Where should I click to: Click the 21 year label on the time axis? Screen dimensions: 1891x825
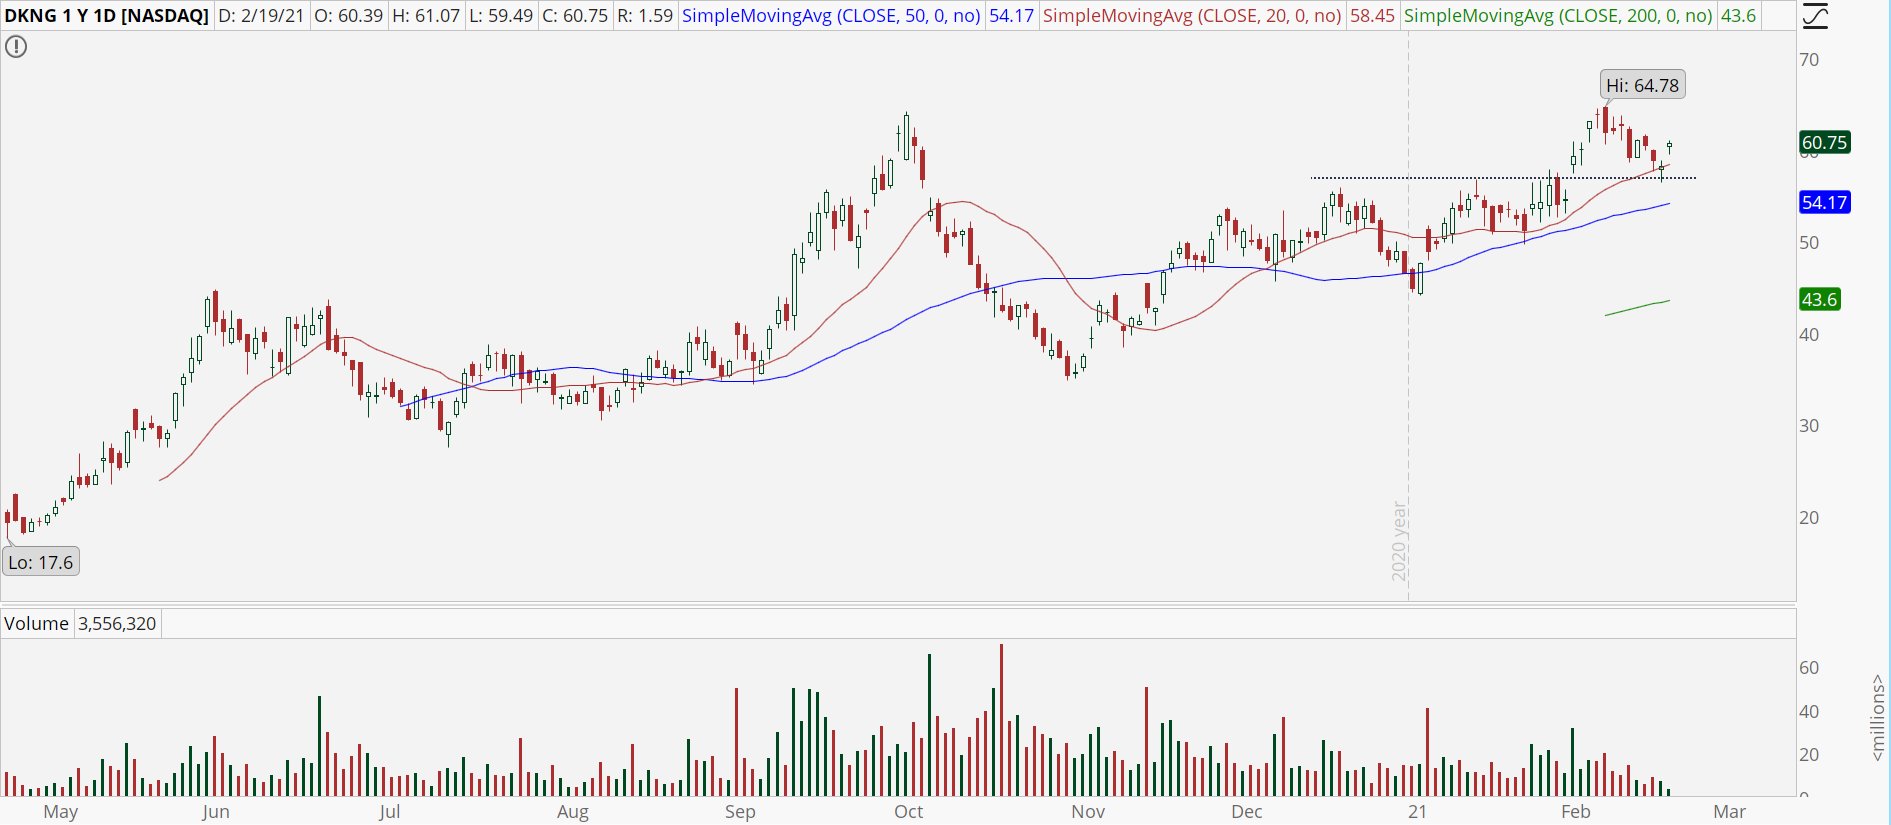[1417, 812]
